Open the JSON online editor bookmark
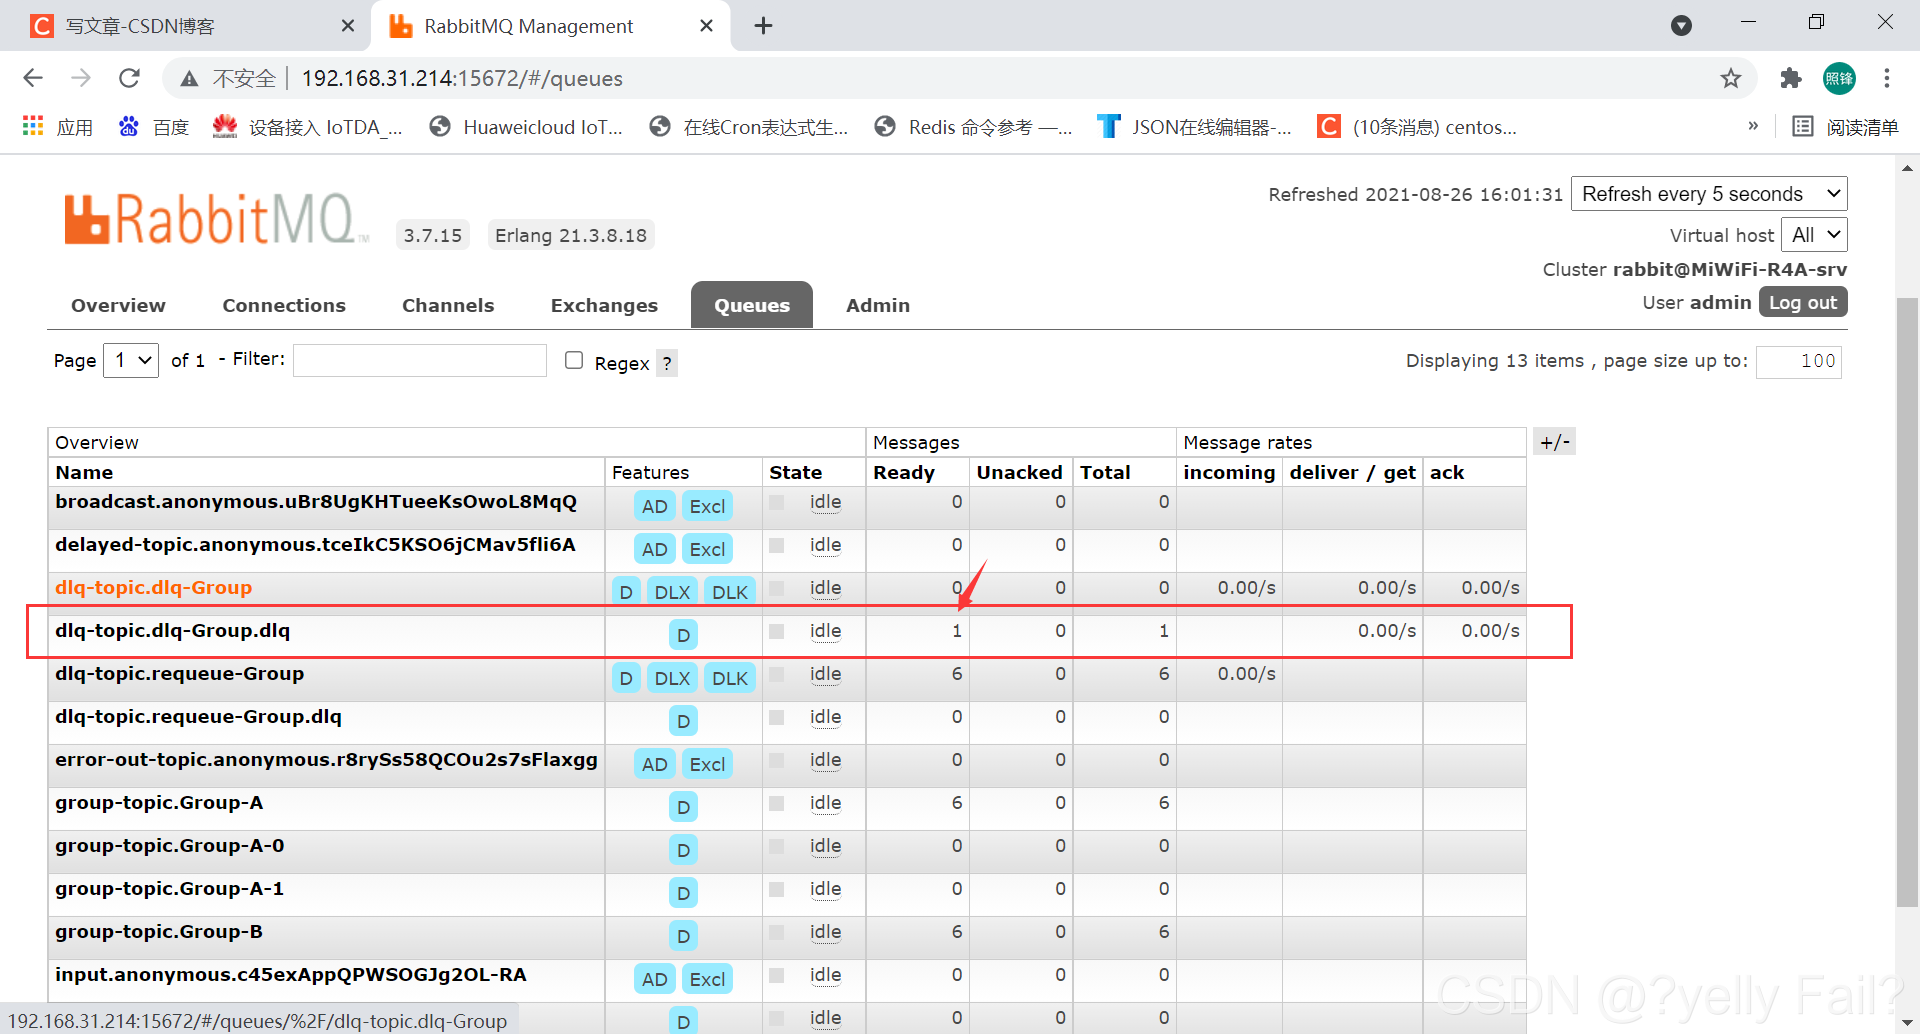1920x1034 pixels. (x=1194, y=127)
